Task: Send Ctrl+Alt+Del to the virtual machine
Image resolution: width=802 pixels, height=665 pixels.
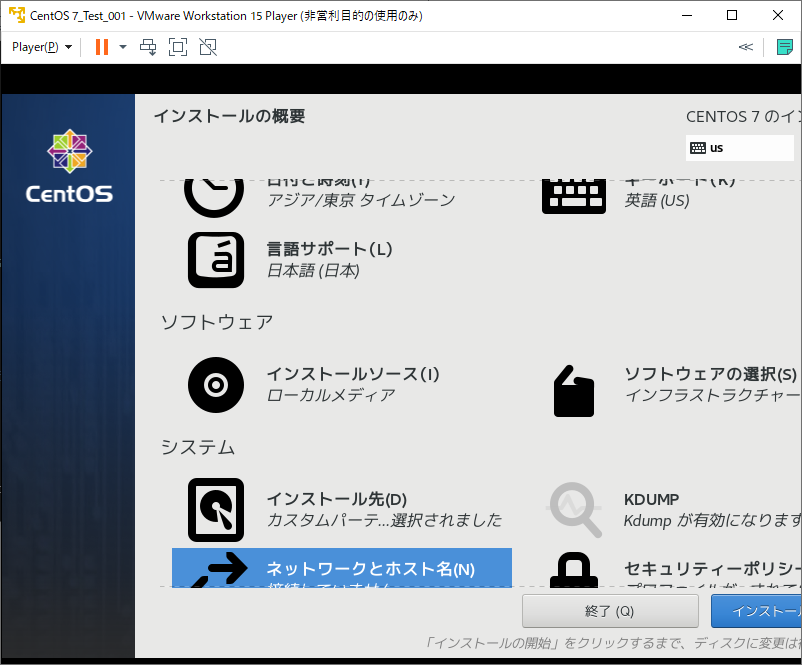Action: coord(148,47)
